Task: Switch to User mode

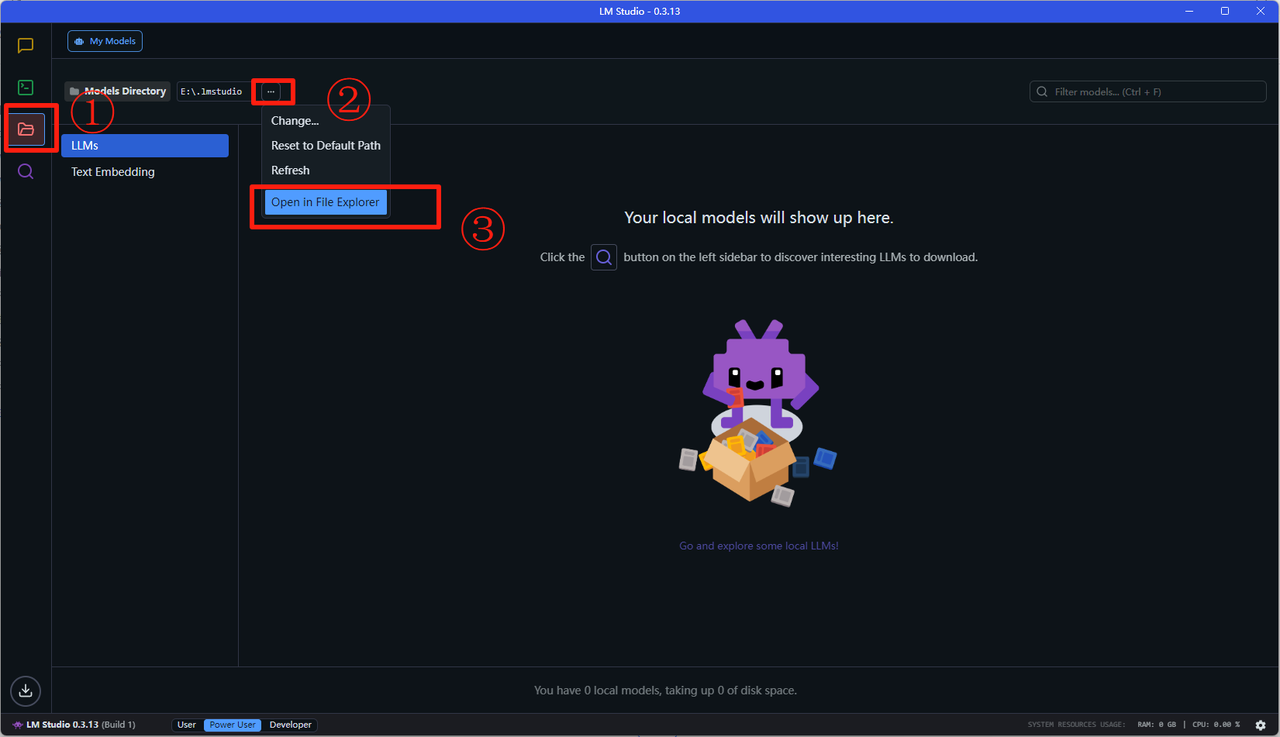Action: [x=187, y=725]
